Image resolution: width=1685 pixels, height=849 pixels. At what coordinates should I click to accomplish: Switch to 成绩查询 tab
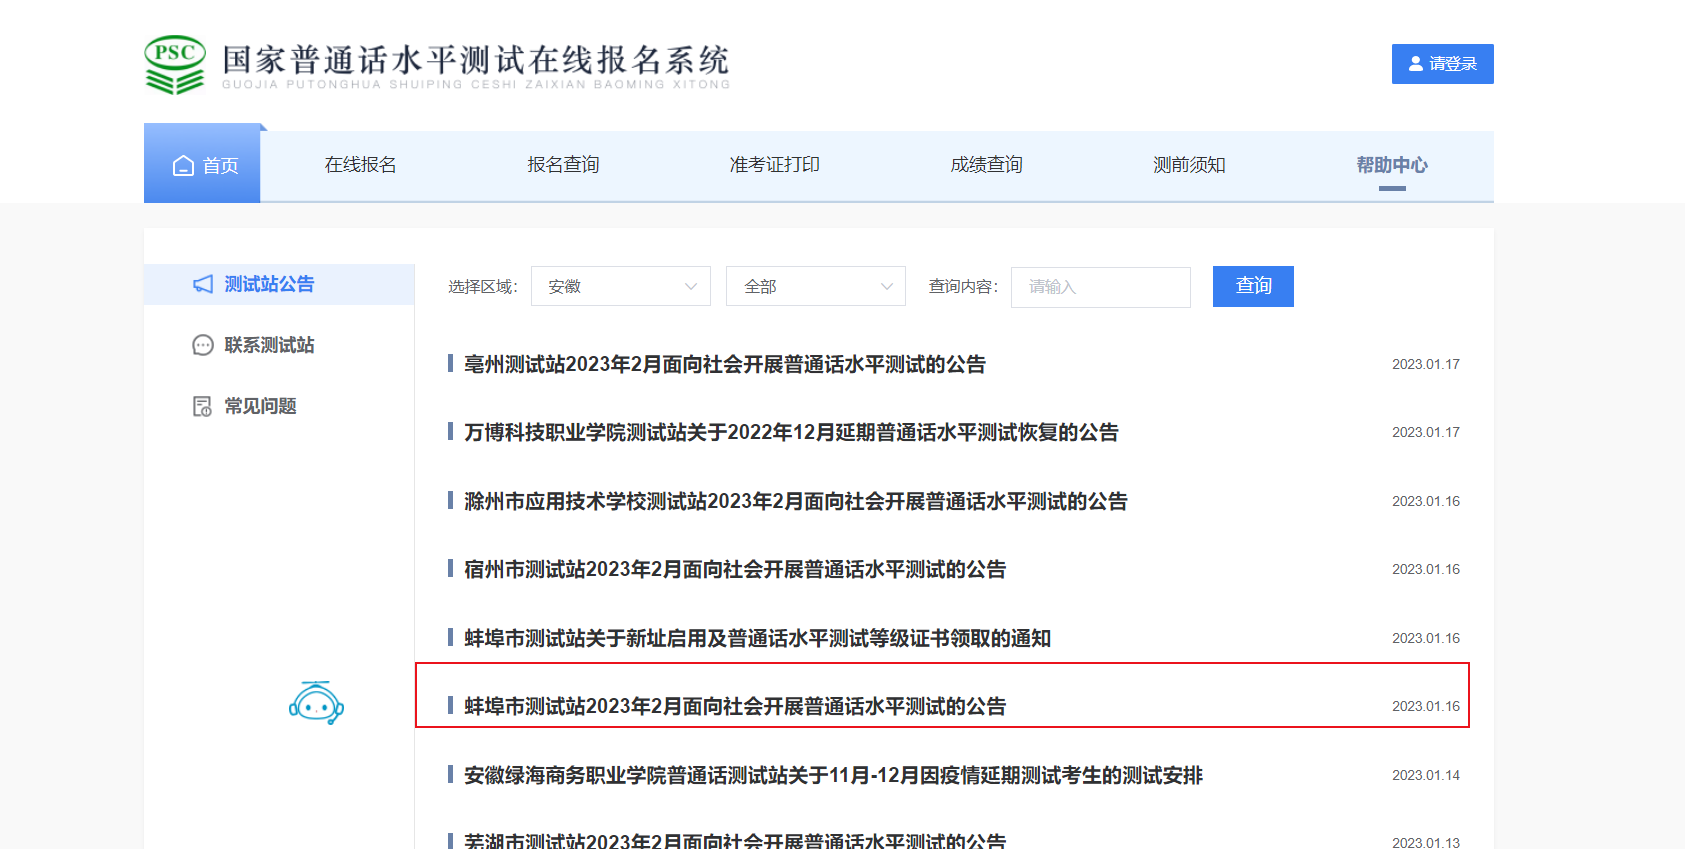click(x=986, y=165)
